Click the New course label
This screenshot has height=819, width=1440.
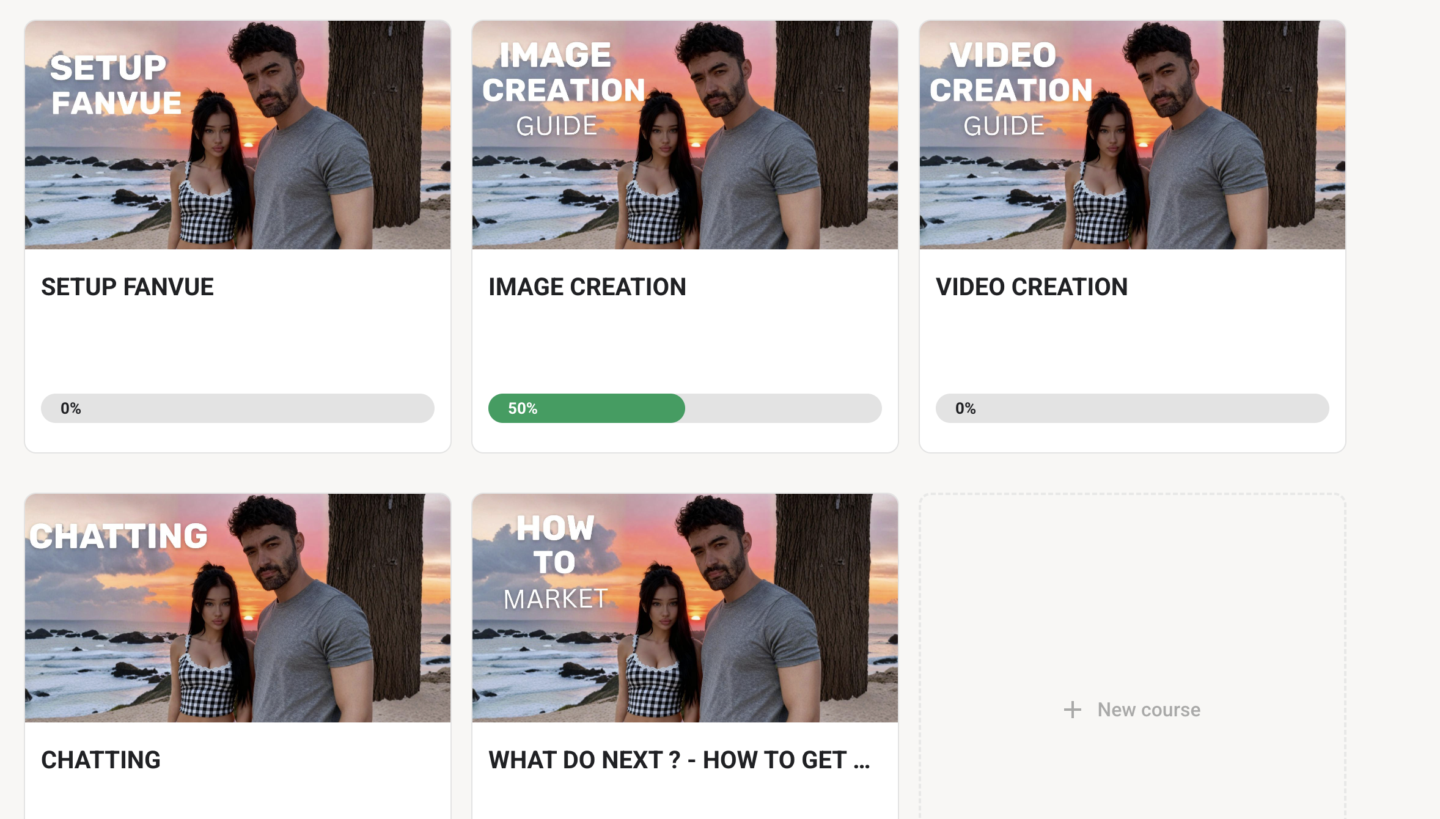1149,710
